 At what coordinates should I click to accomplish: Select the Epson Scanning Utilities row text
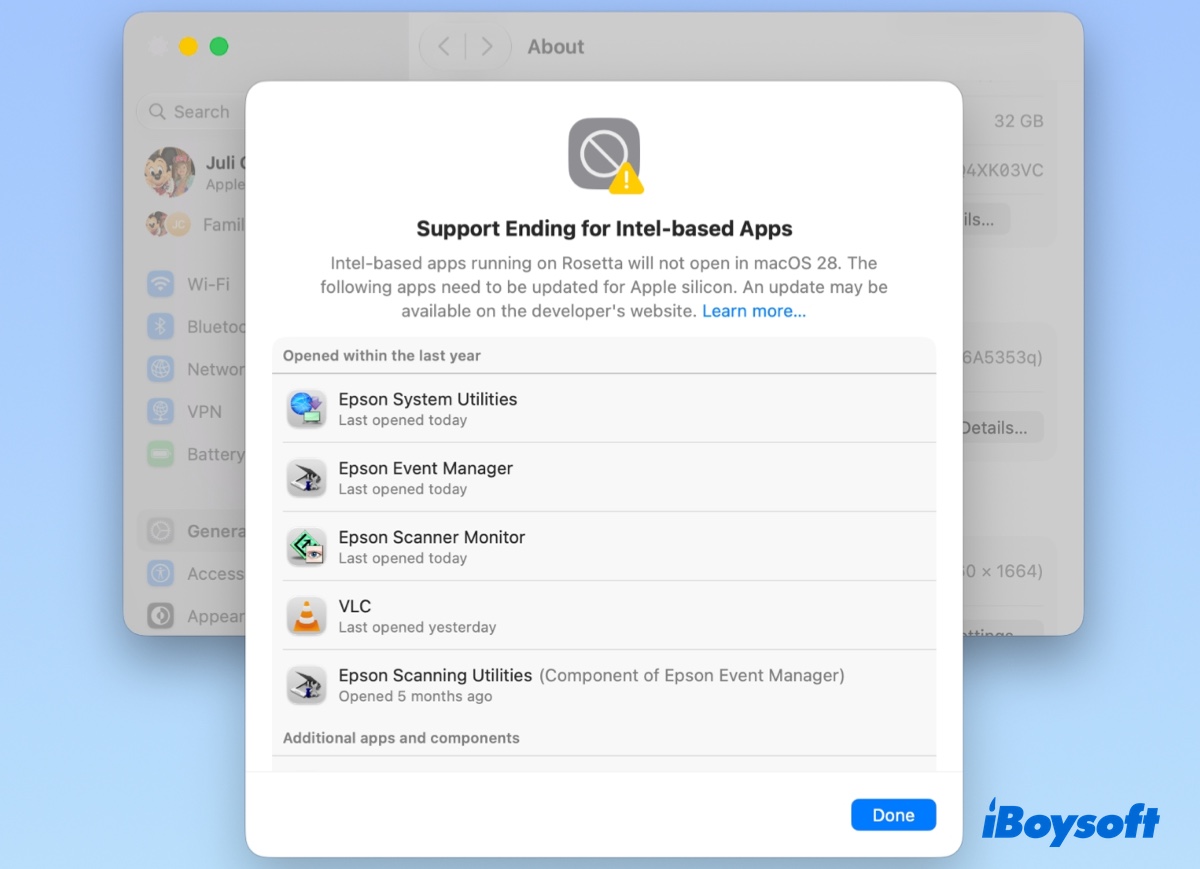click(x=435, y=675)
